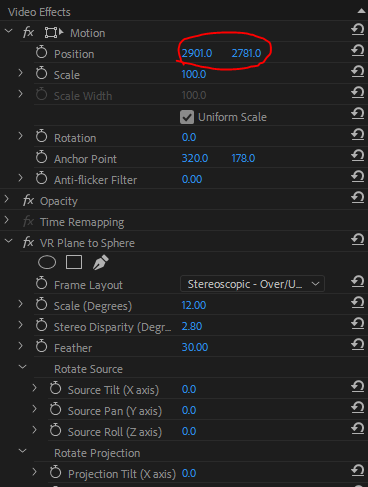Reset the VR Plane to Sphere effect
The height and width of the screenshot is (487, 368).
pyautogui.click(x=358, y=240)
